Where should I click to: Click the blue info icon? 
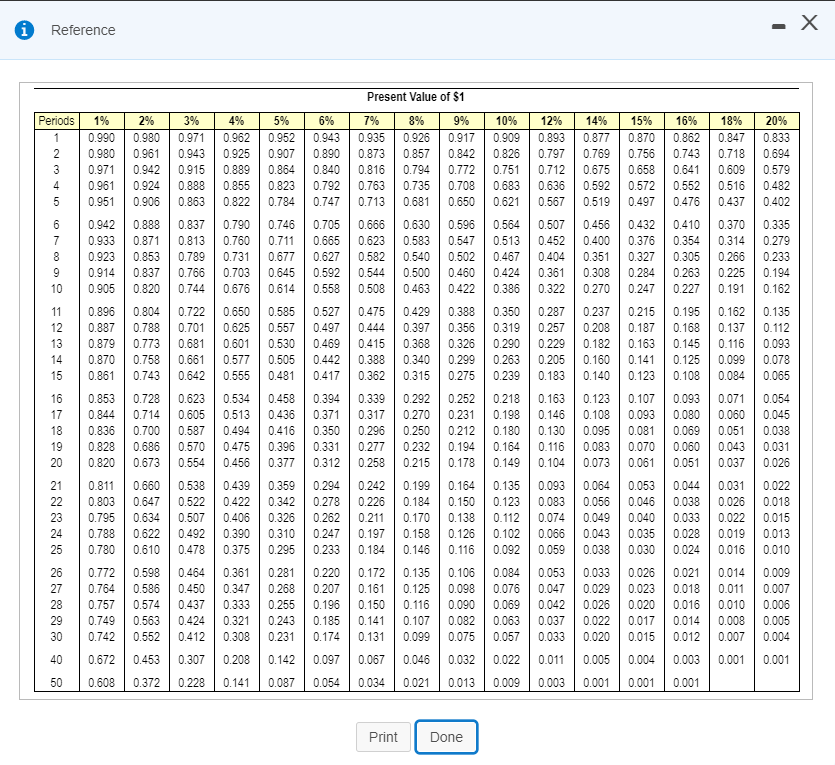24,30
